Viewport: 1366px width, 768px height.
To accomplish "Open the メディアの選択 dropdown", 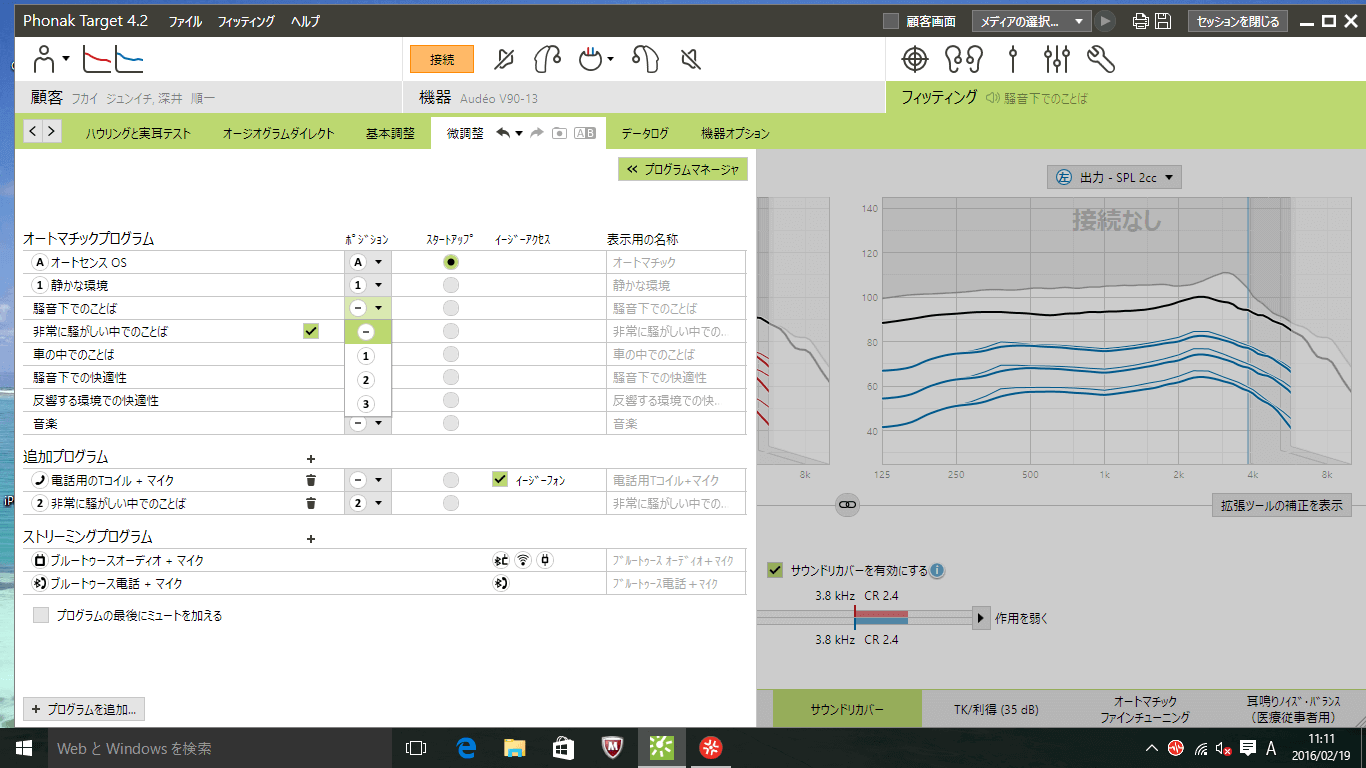I will 1033,21.
